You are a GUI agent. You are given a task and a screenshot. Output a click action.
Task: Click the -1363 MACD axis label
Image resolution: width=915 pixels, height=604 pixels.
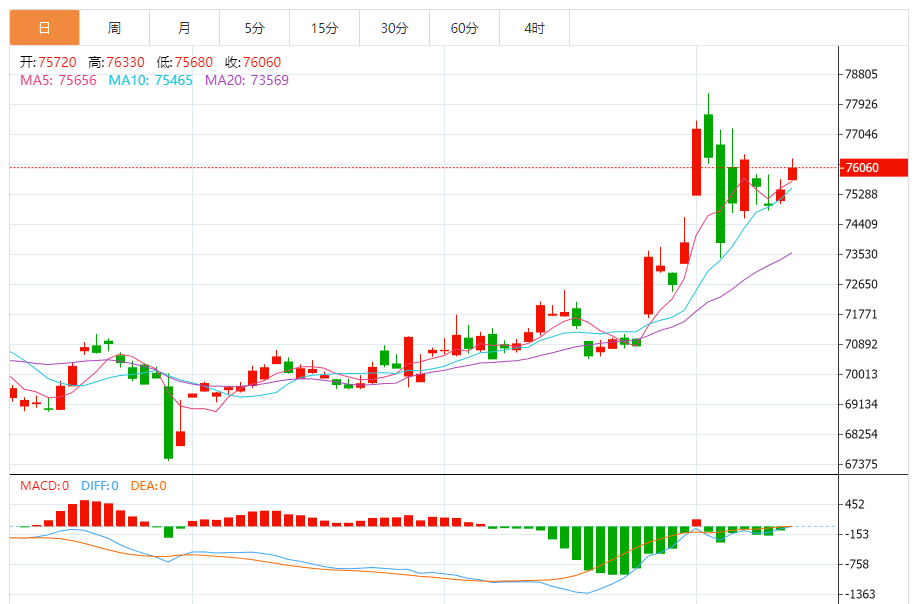[860, 594]
